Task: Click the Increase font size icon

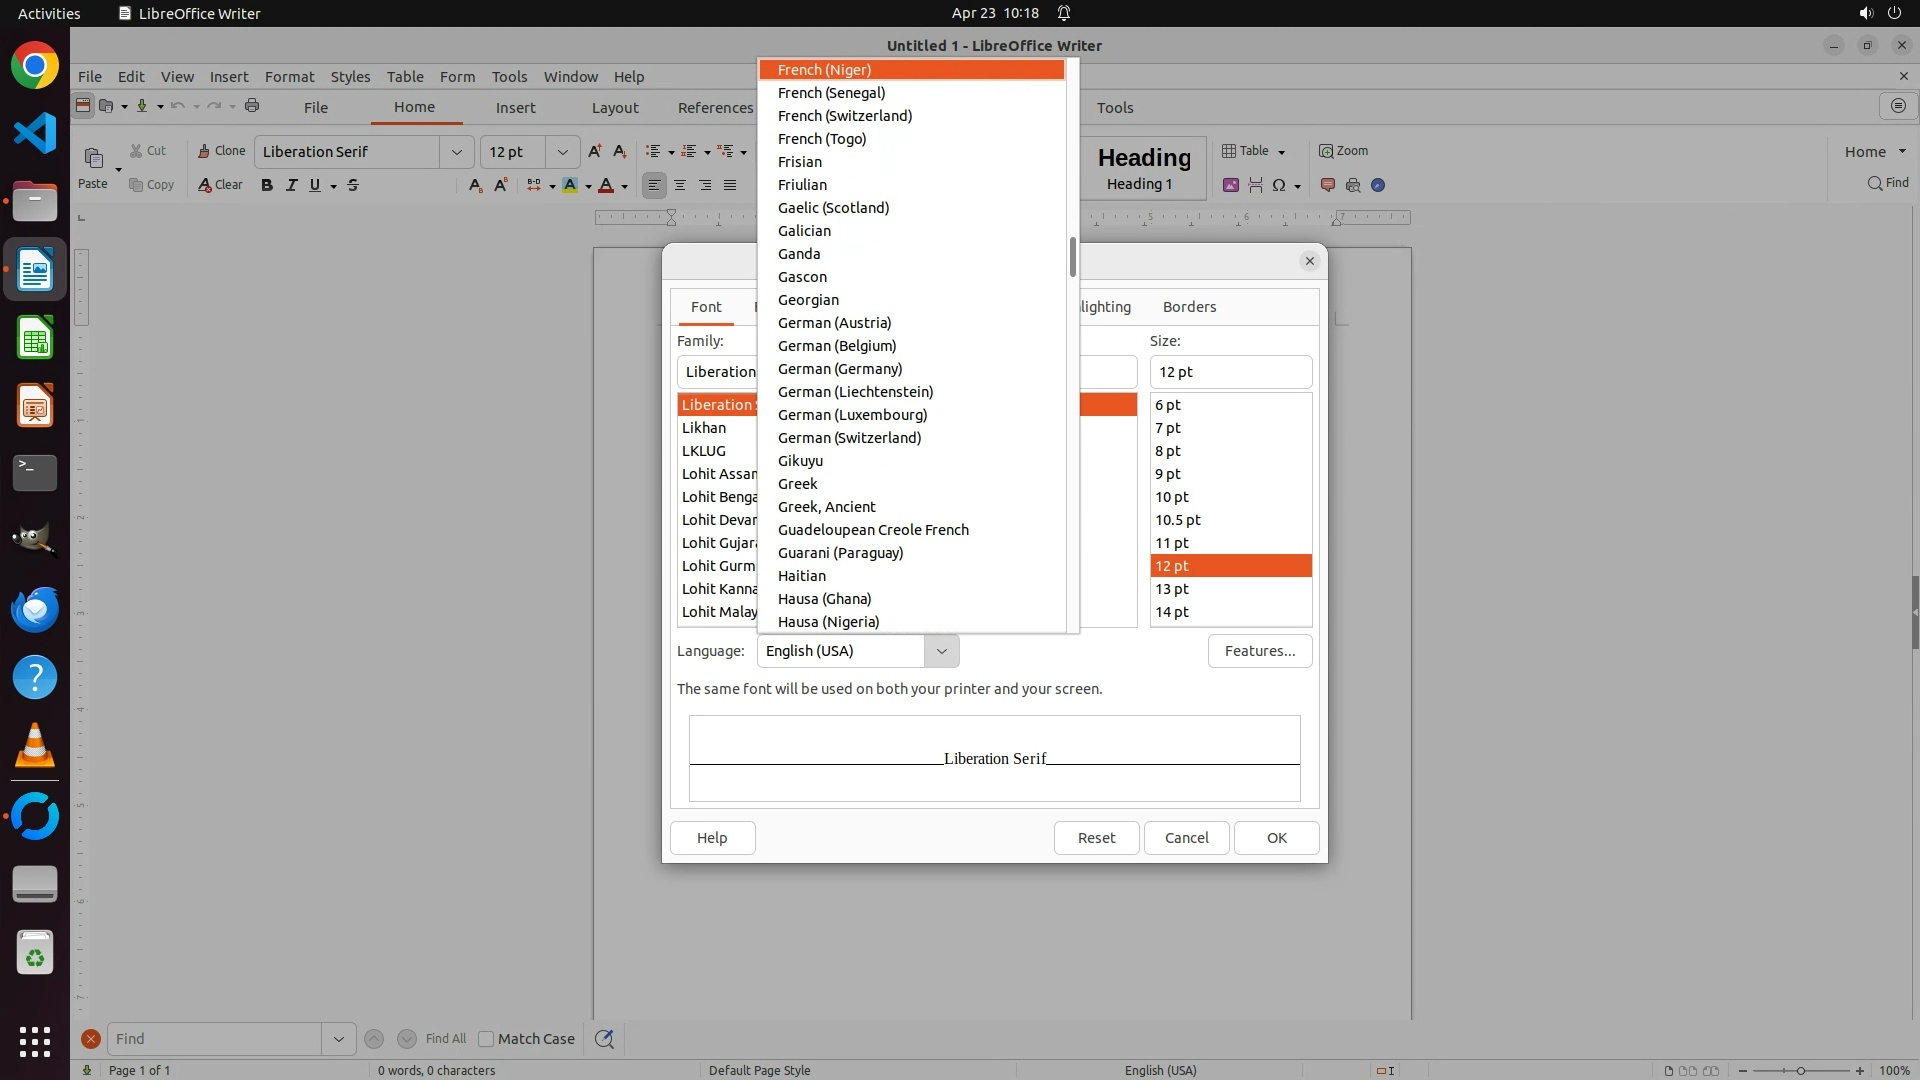Action: (x=595, y=151)
